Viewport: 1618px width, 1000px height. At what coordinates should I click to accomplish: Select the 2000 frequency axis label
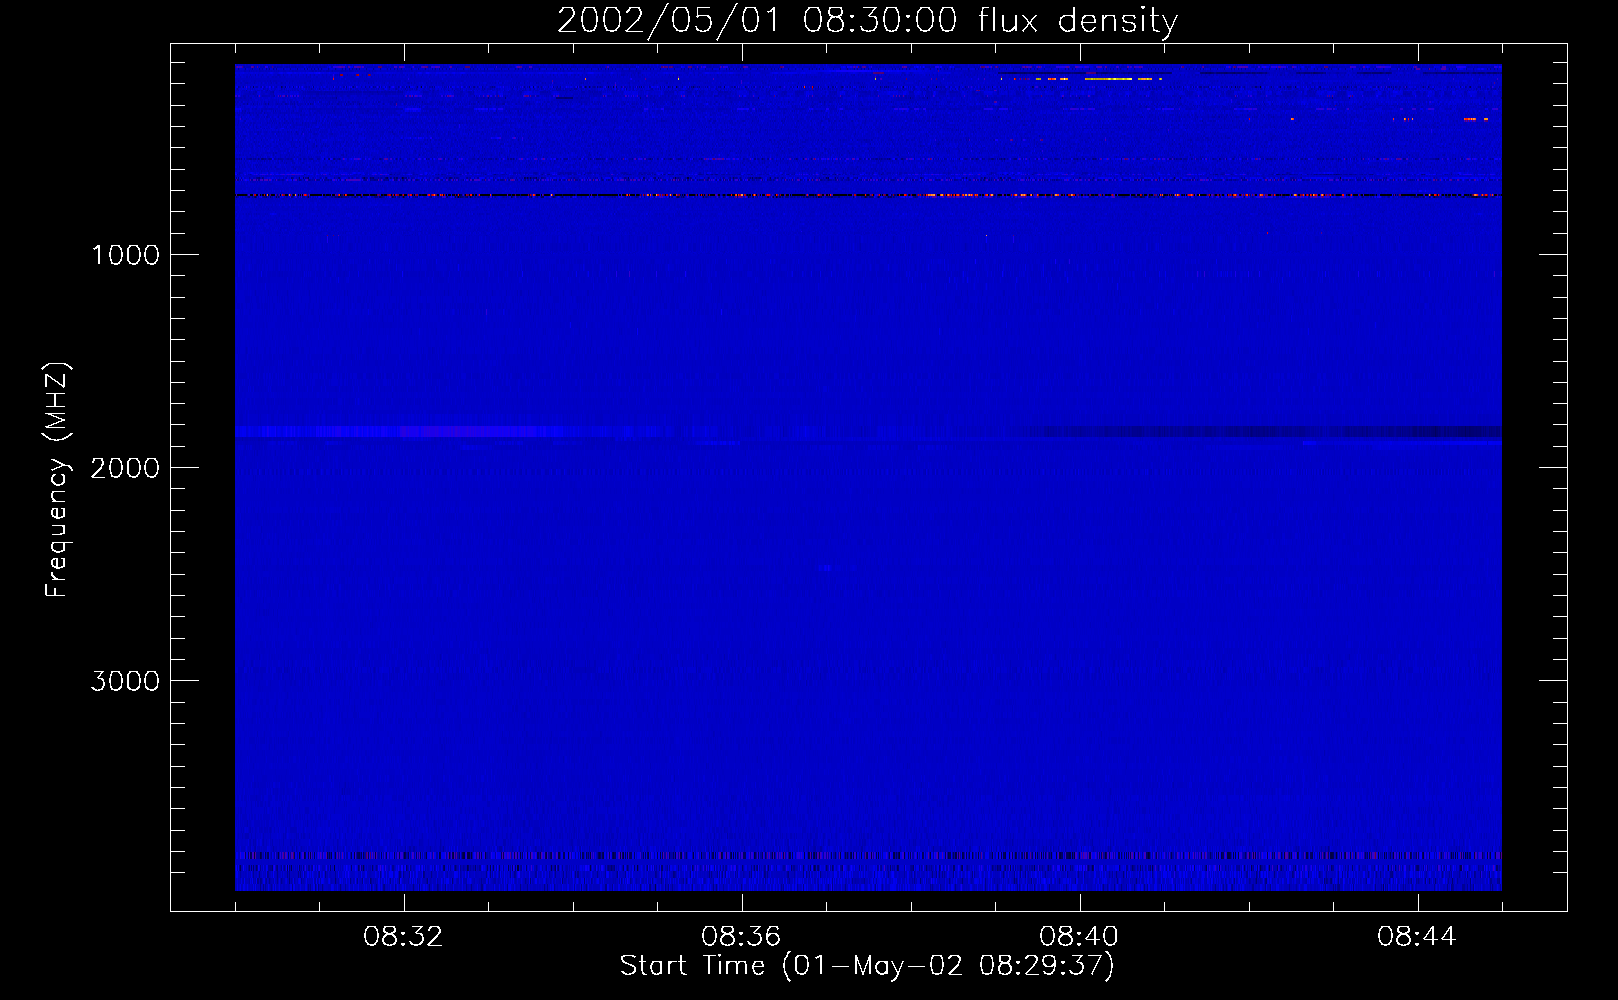(125, 468)
